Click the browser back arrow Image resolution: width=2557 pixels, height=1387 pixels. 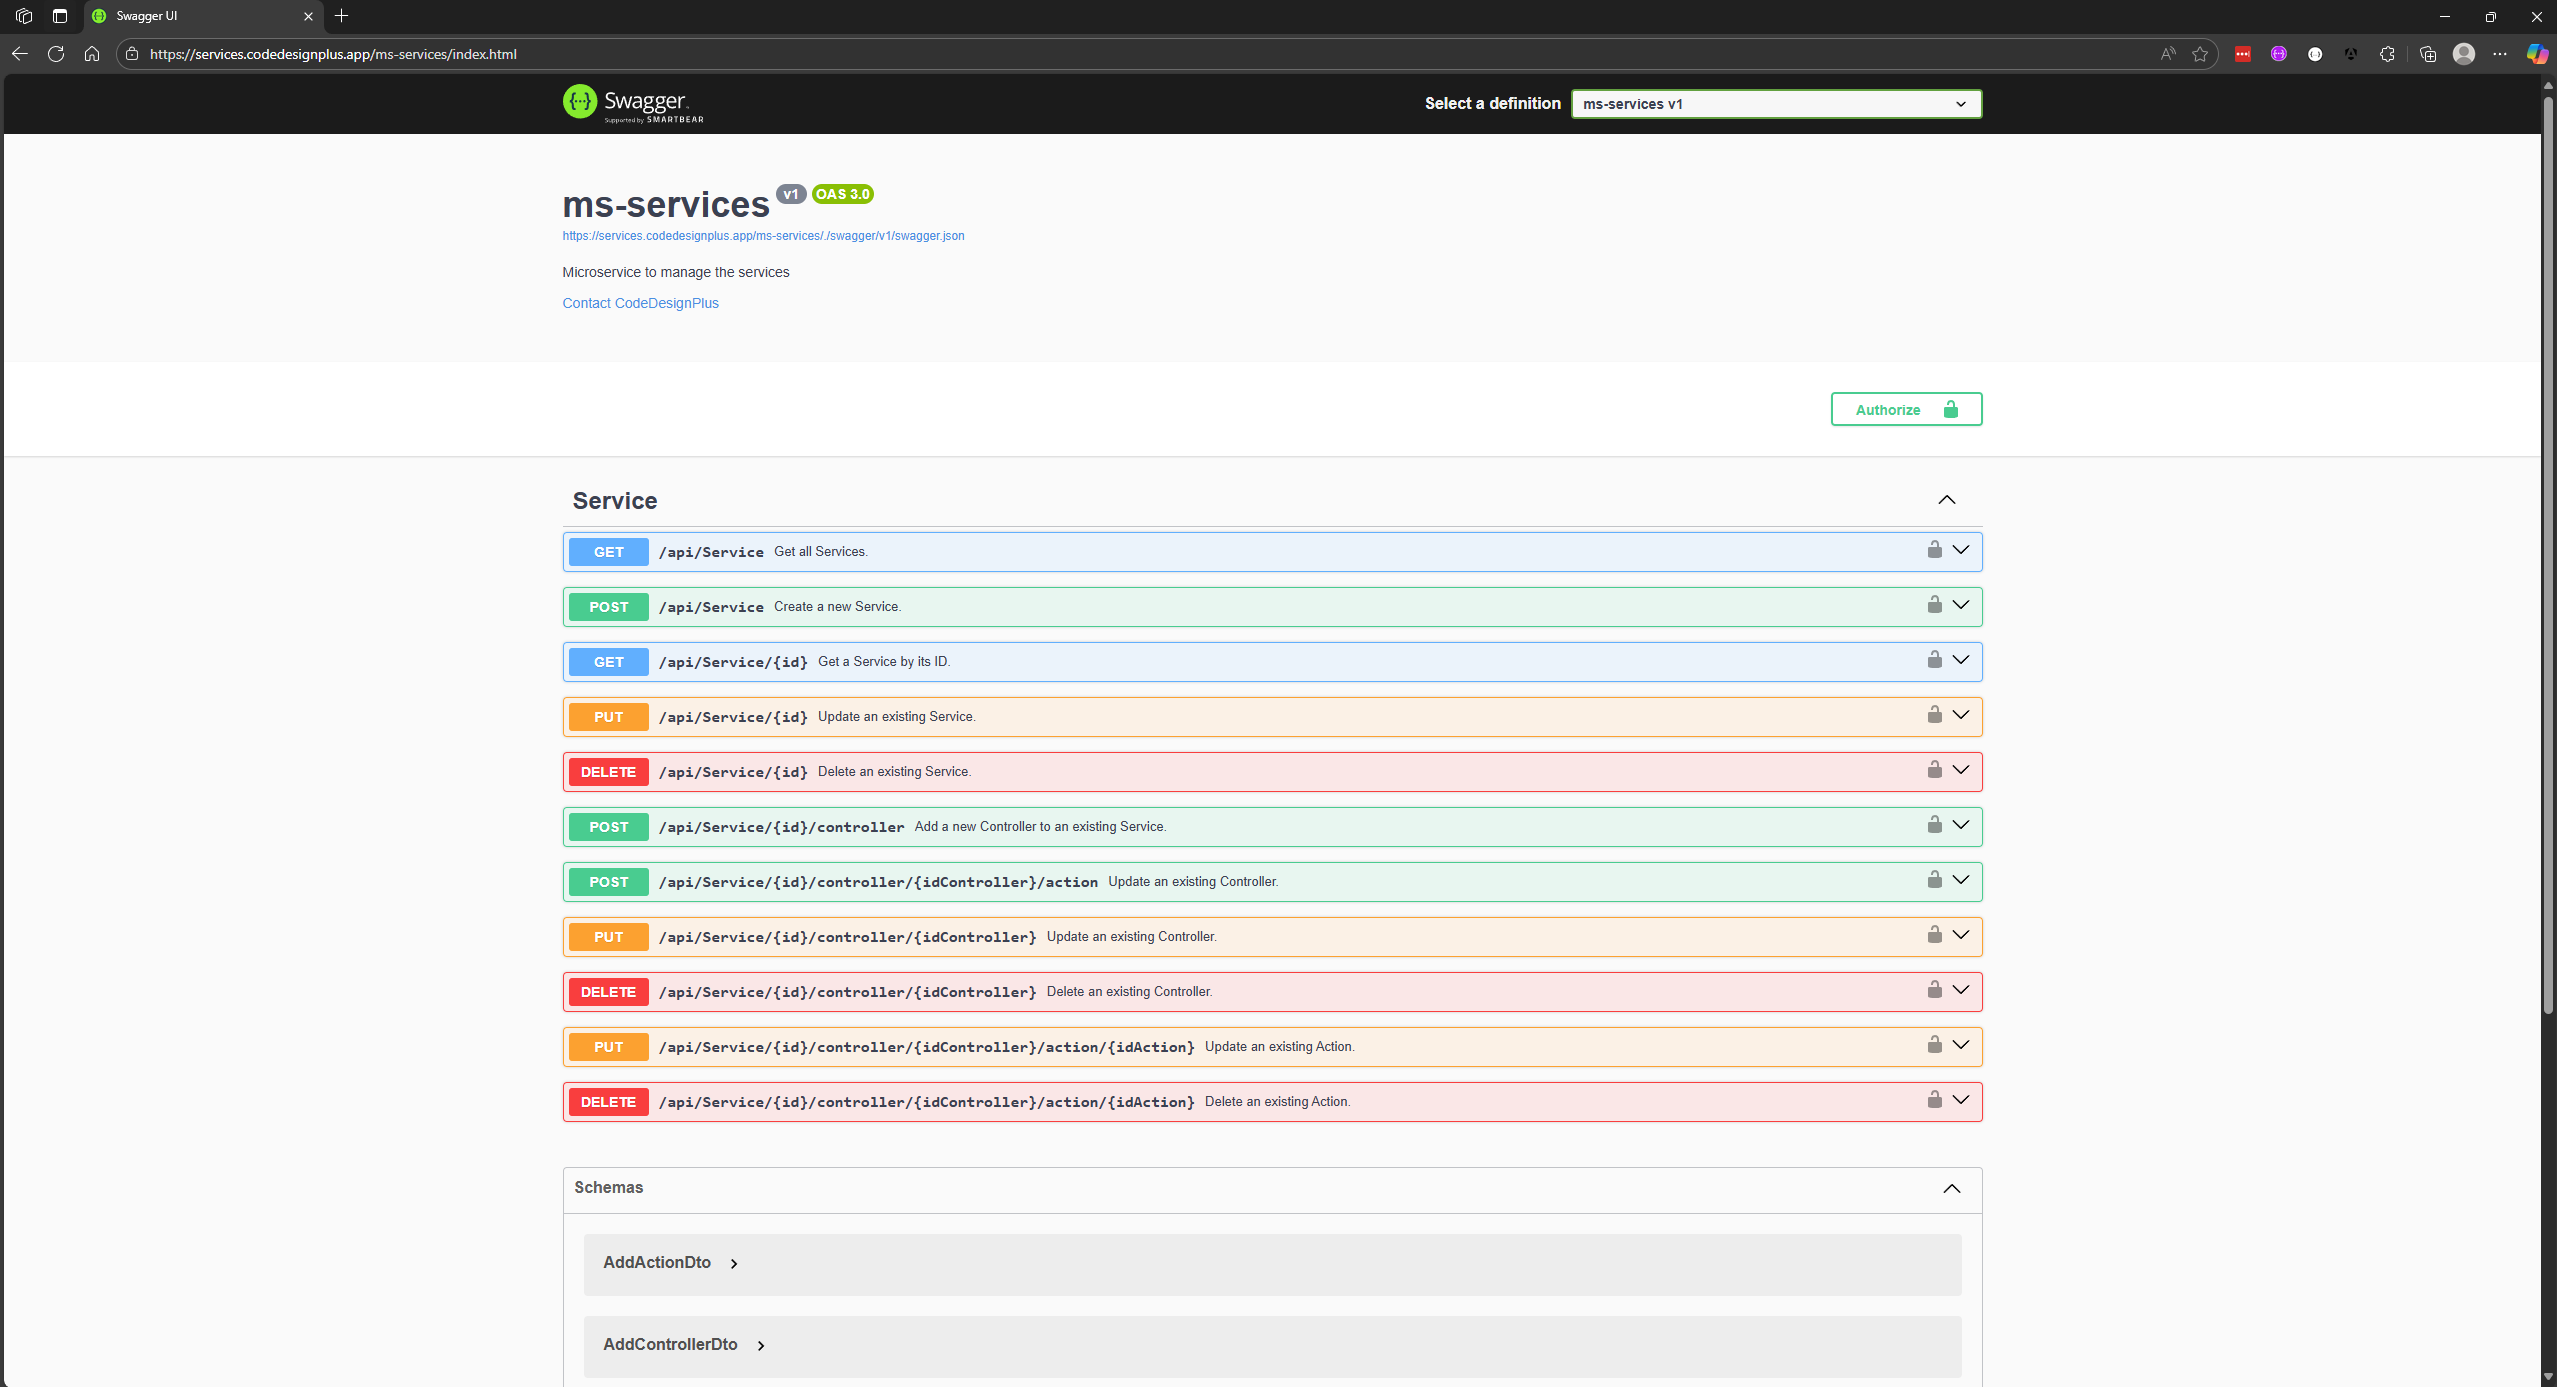tap(20, 54)
